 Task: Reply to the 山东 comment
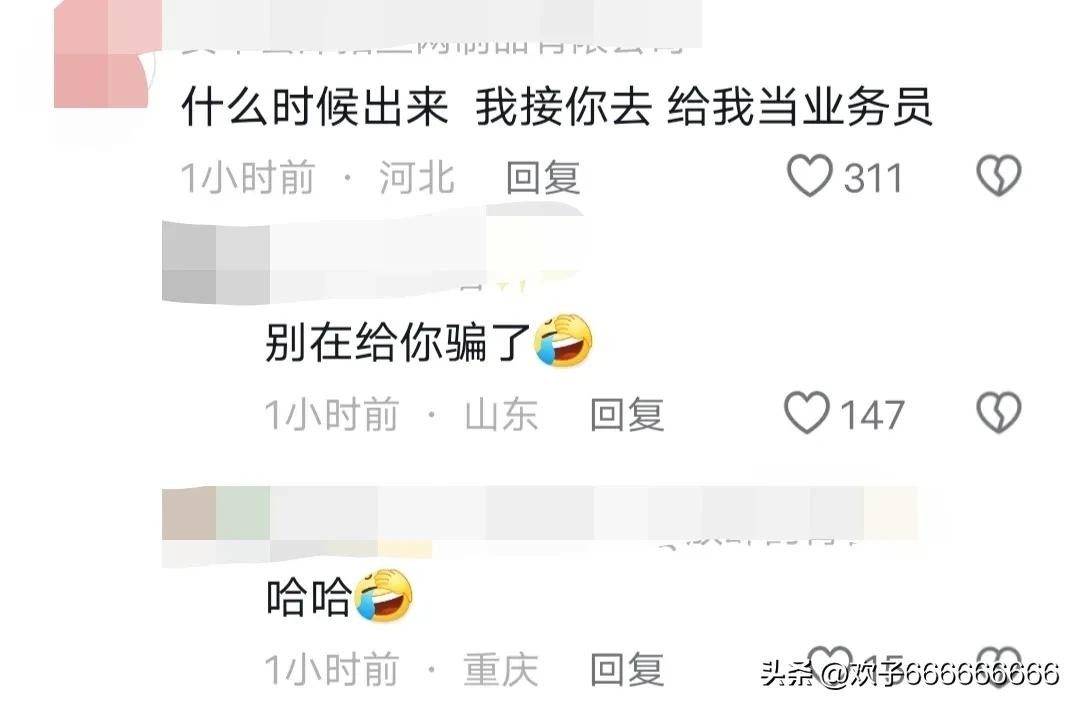click(627, 415)
